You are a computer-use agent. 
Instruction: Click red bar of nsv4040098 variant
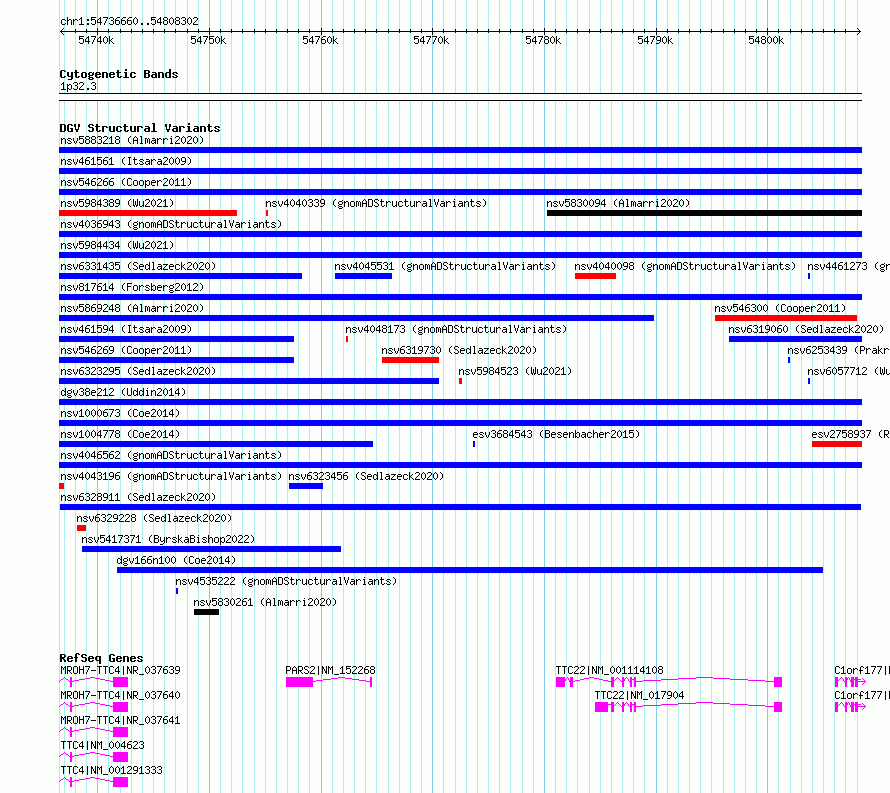coord(595,276)
